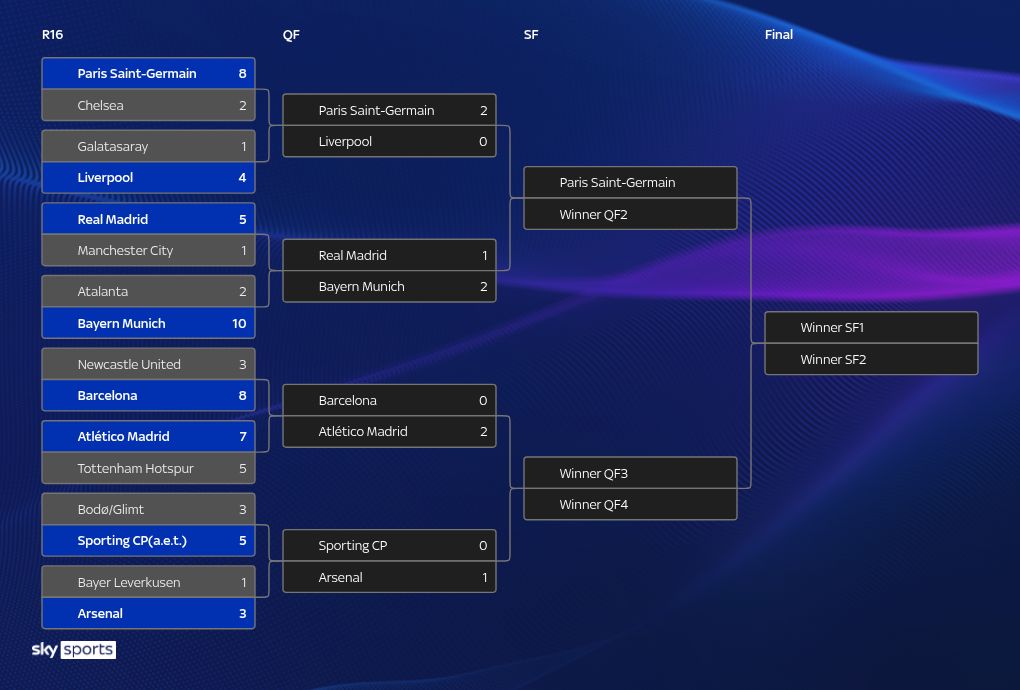Select Paris Saint-Germain in the R16 column

click(148, 74)
